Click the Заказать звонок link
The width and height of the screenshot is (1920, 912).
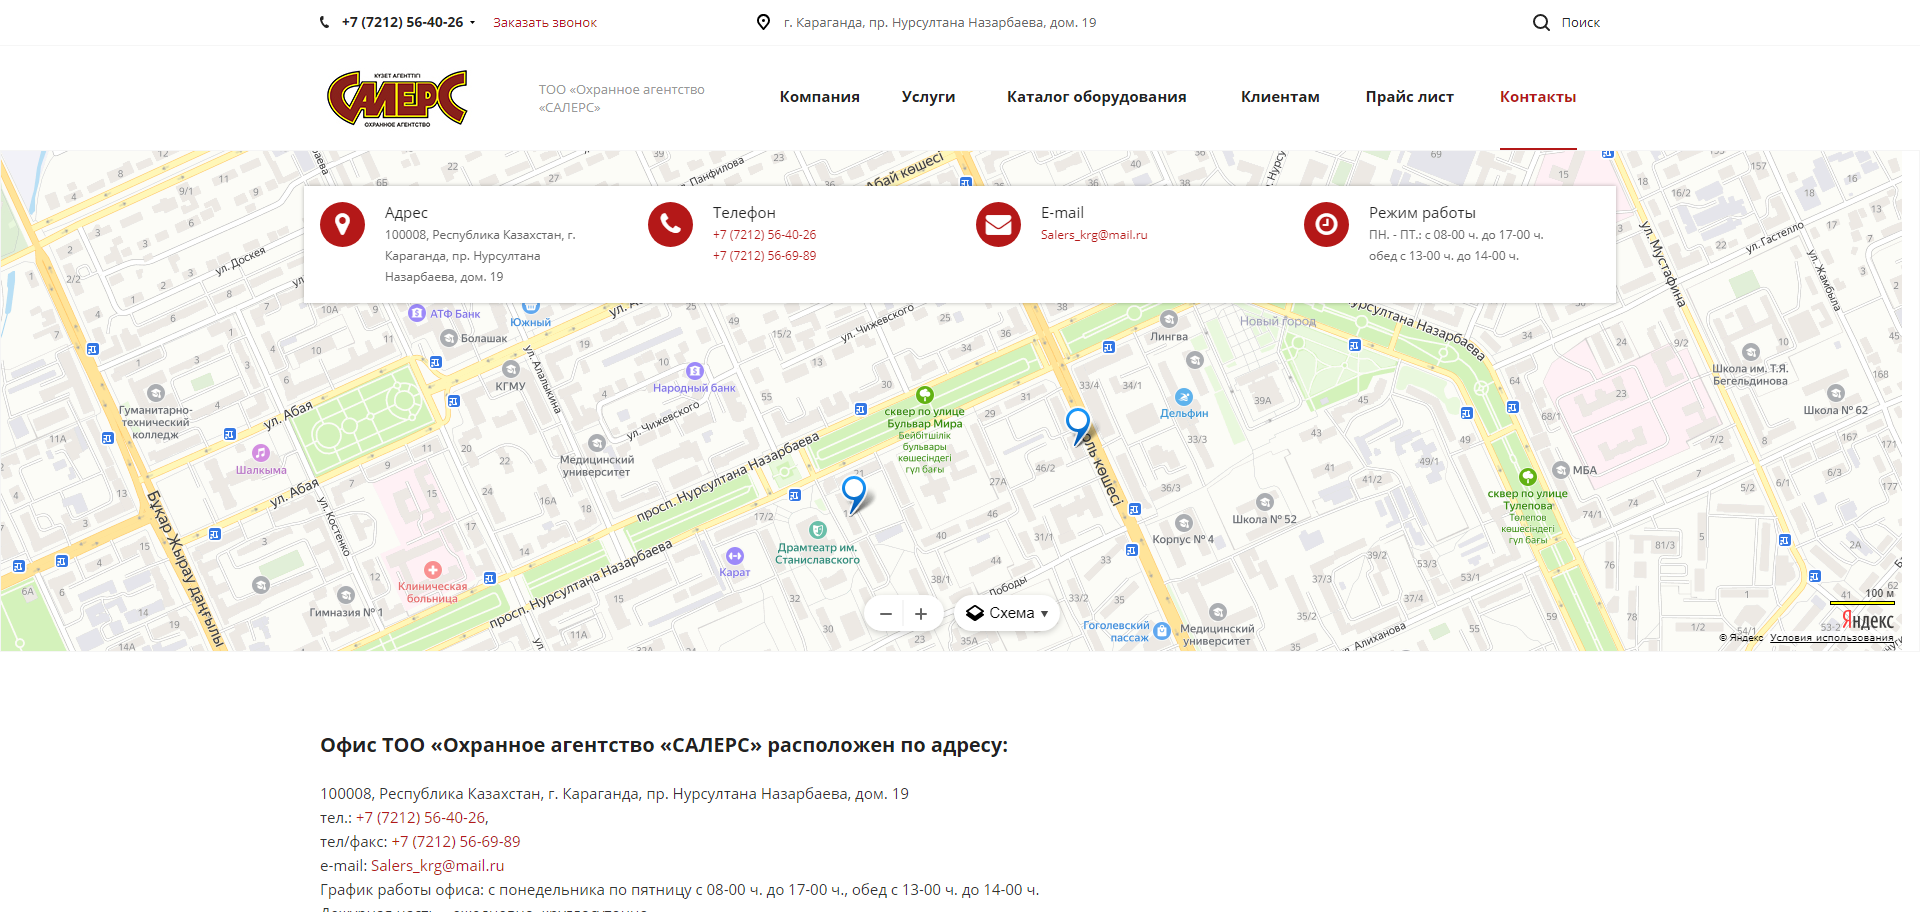[x=544, y=23]
